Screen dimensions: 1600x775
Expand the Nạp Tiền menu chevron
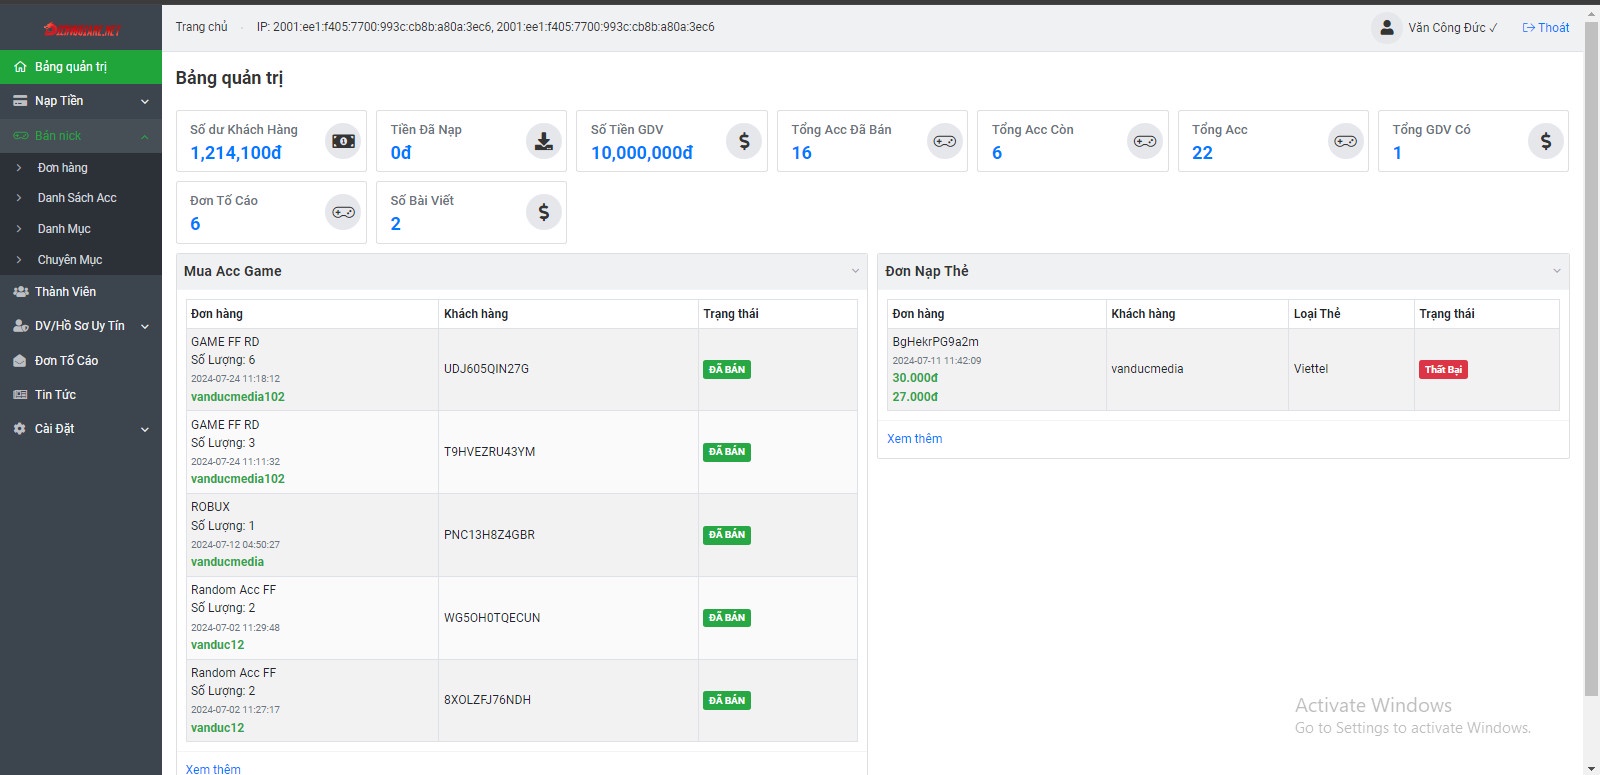coord(145,101)
